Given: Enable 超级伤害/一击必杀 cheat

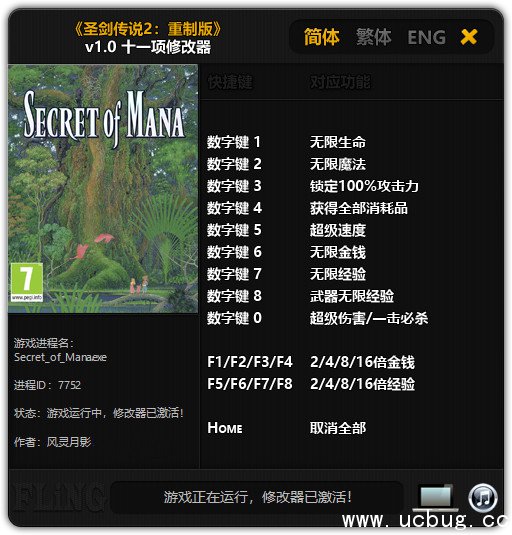Looking at the screenshot, I should [x=369, y=318].
